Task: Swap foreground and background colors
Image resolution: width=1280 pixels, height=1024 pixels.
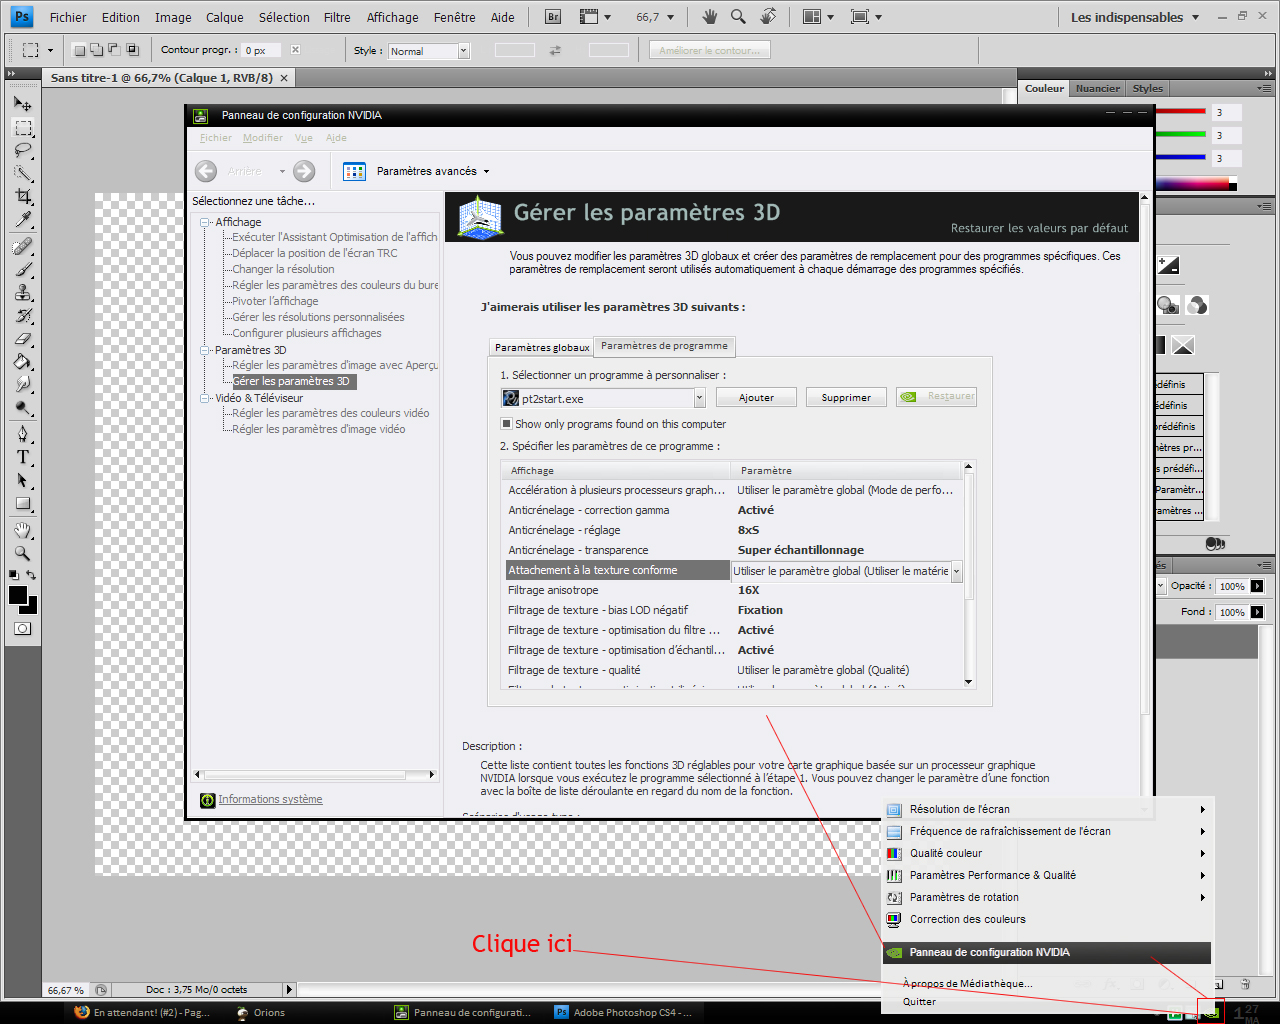Action: point(31,575)
